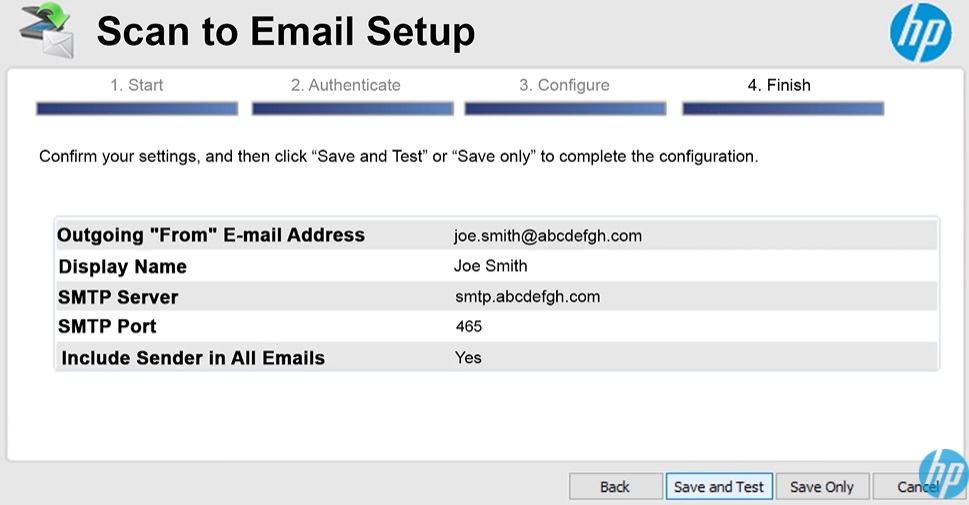This screenshot has width=969, height=505.
Task: Click the Yes value for Include Sender
Action: pyautogui.click(x=468, y=357)
